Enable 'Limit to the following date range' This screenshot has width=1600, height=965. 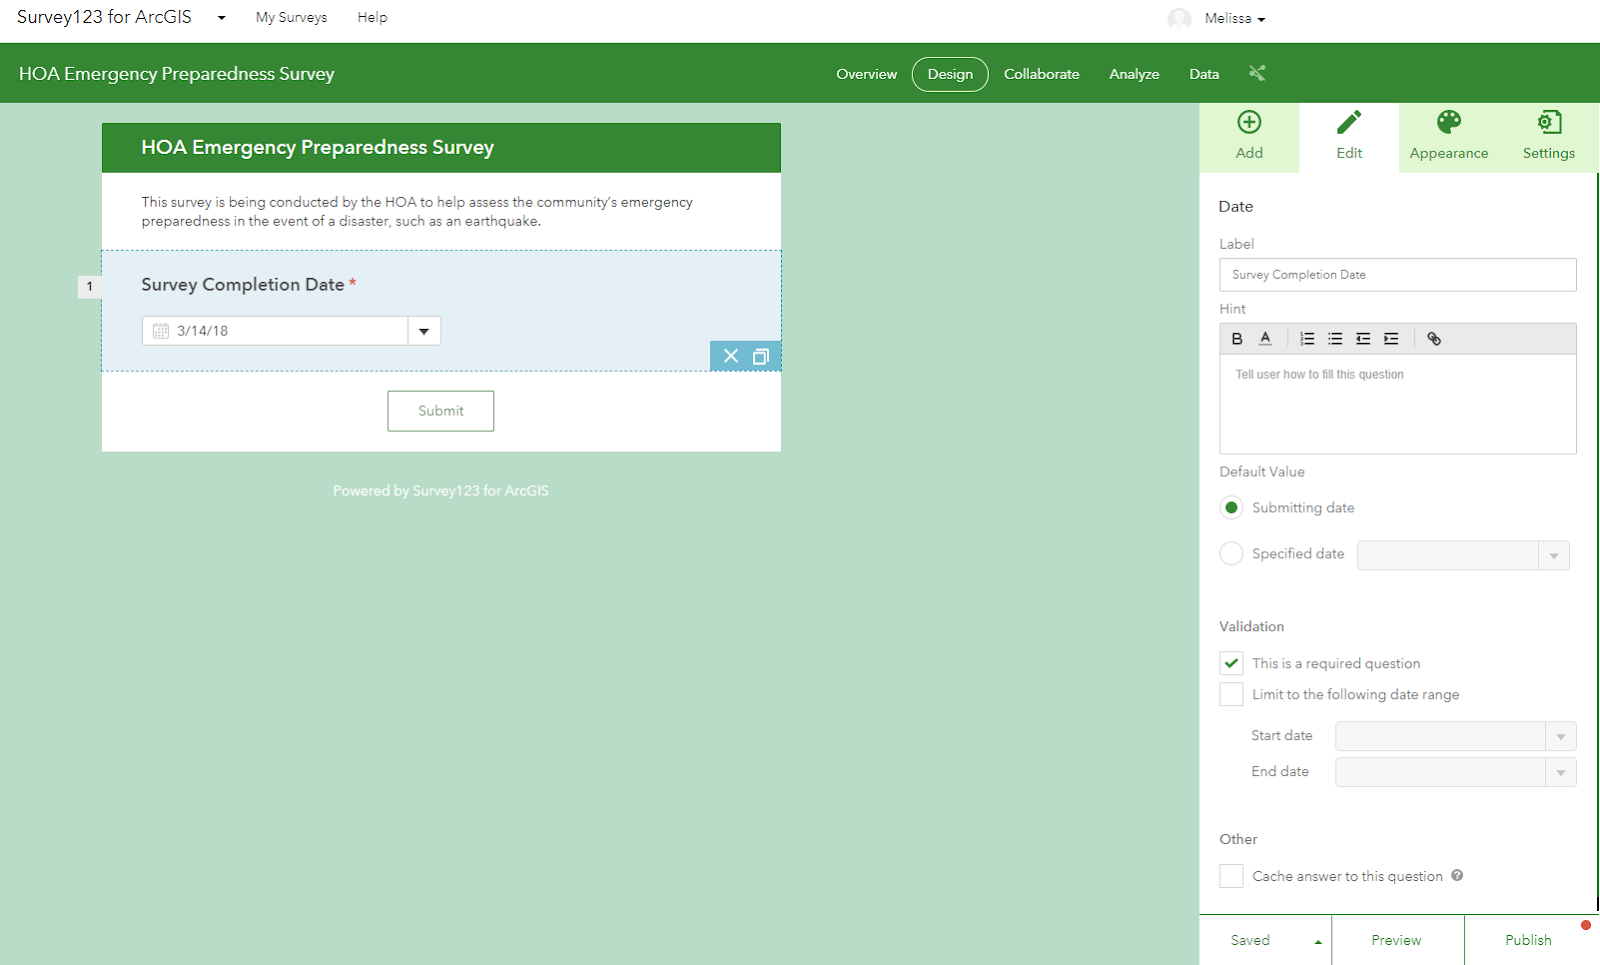[1231, 694]
